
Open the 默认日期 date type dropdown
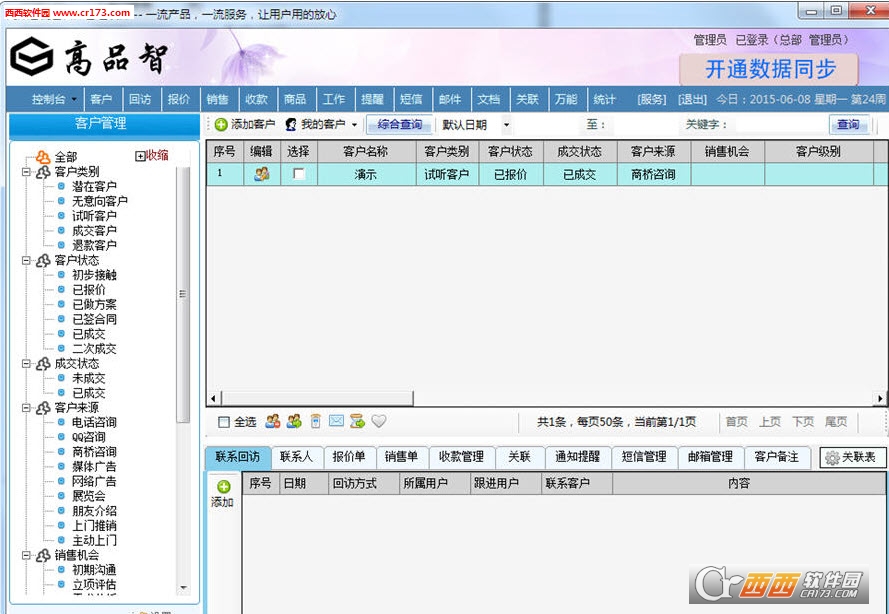[506, 125]
